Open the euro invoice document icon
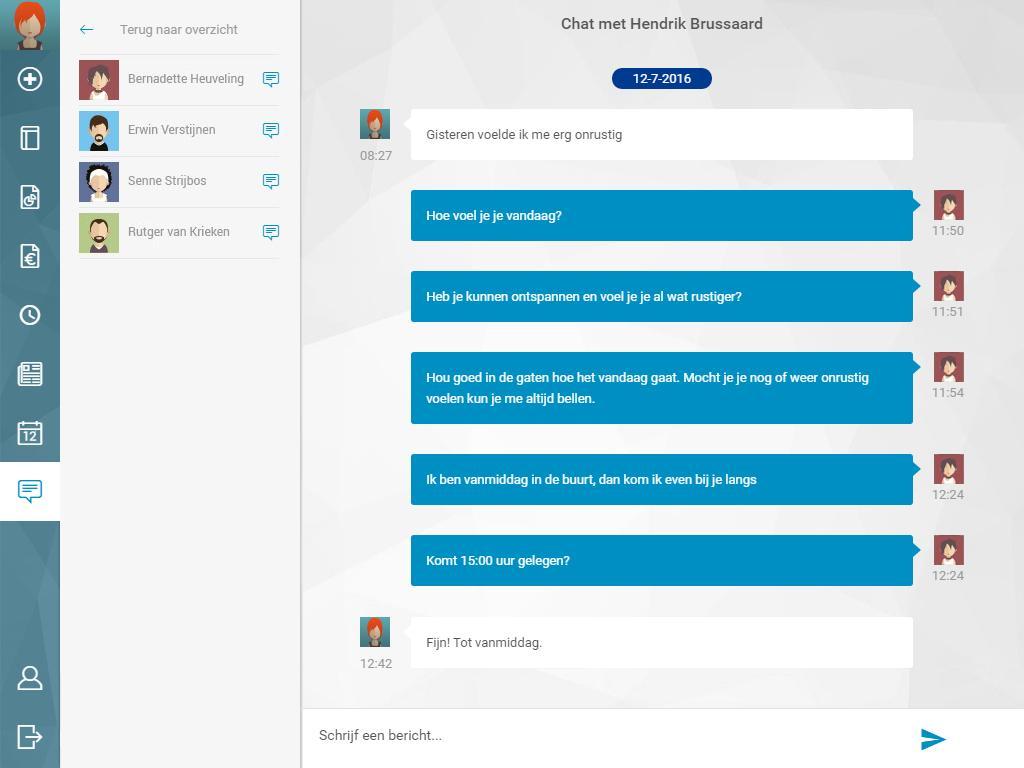 pyautogui.click(x=30, y=256)
